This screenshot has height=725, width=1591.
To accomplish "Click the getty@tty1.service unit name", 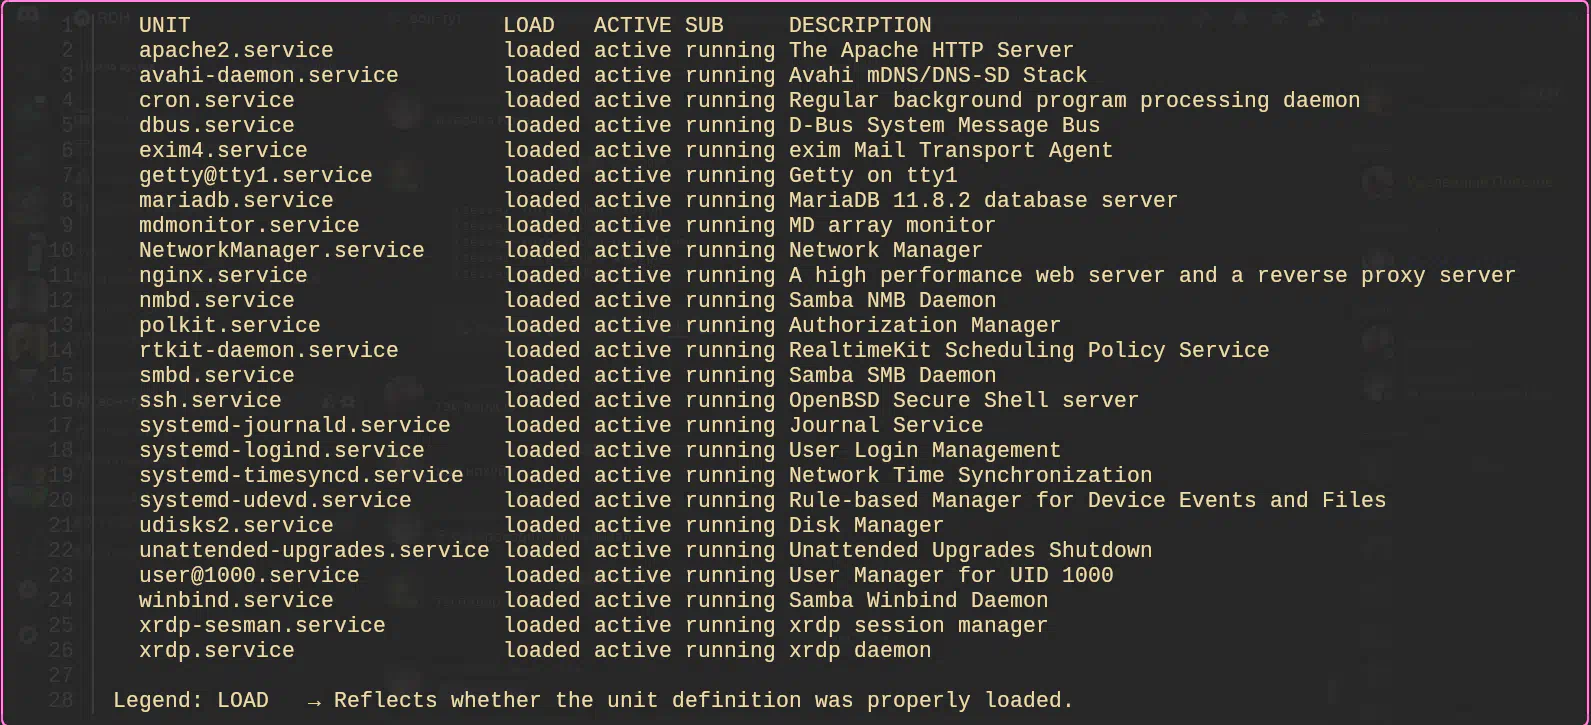I will [x=255, y=176].
